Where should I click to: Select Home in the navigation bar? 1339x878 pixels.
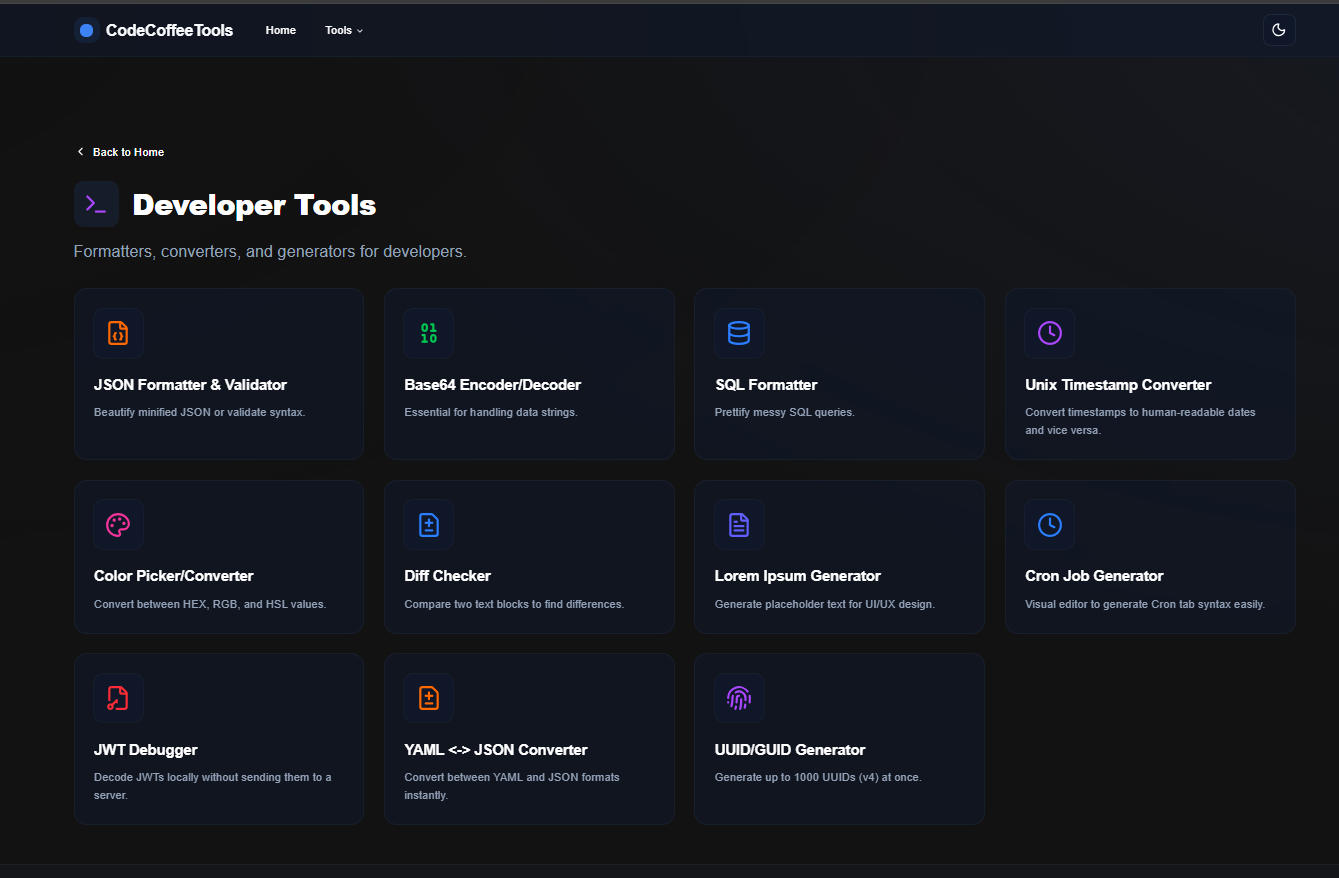pos(280,29)
